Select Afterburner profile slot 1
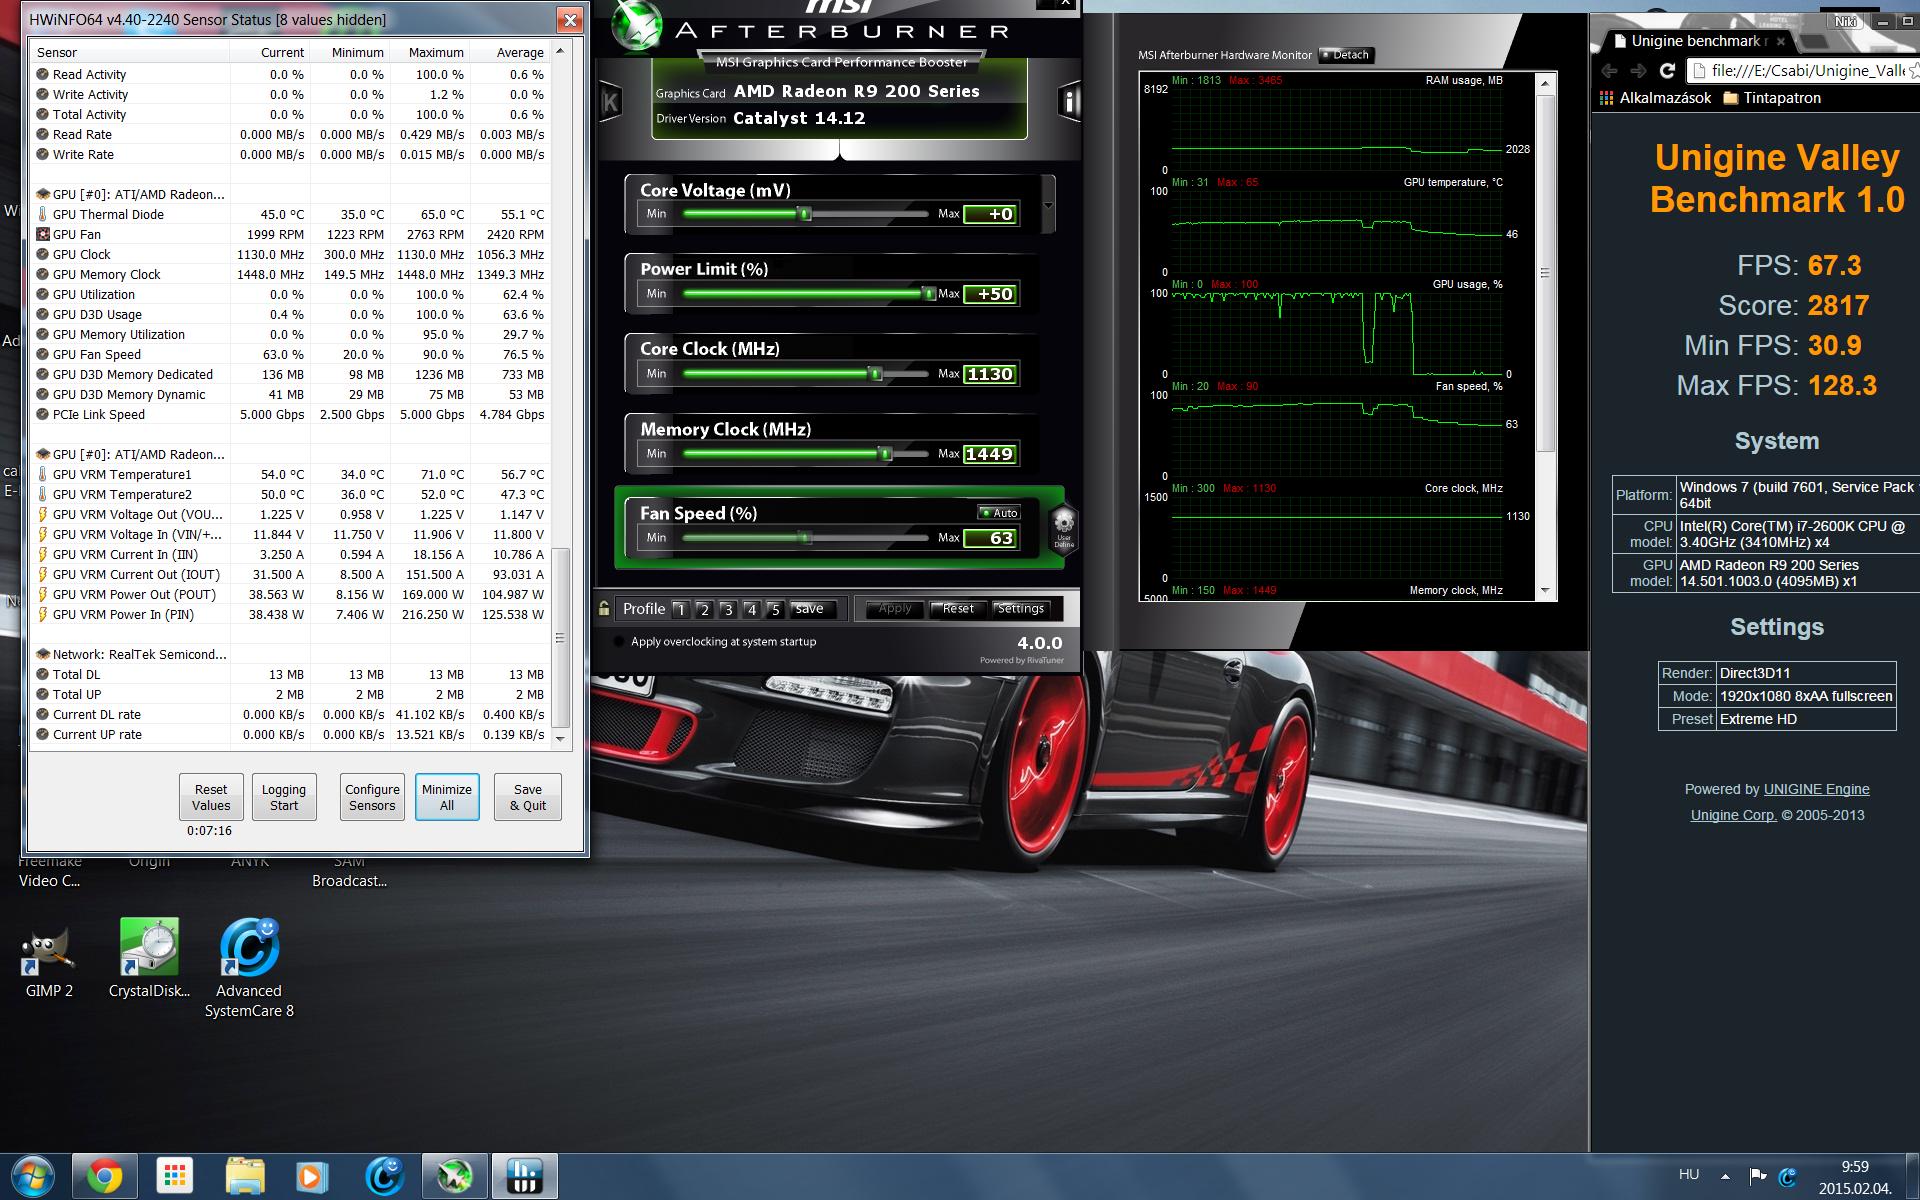 (680, 609)
